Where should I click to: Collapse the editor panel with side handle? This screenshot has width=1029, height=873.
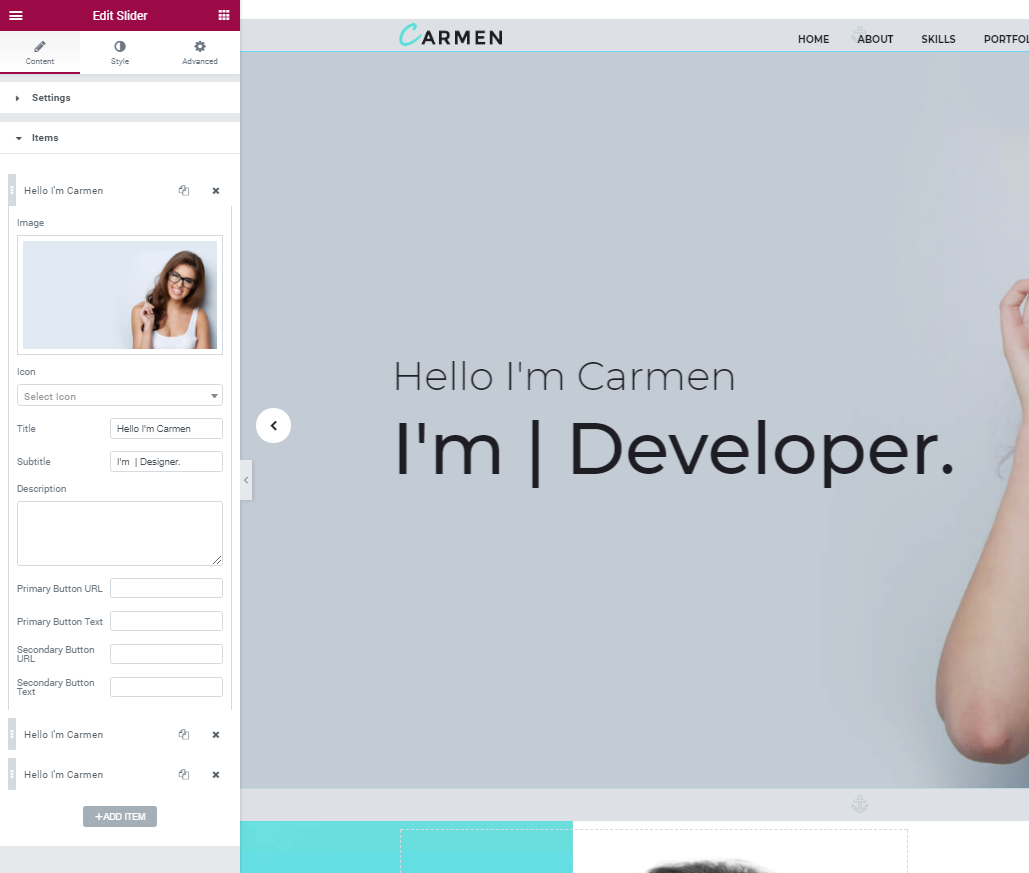click(x=246, y=480)
